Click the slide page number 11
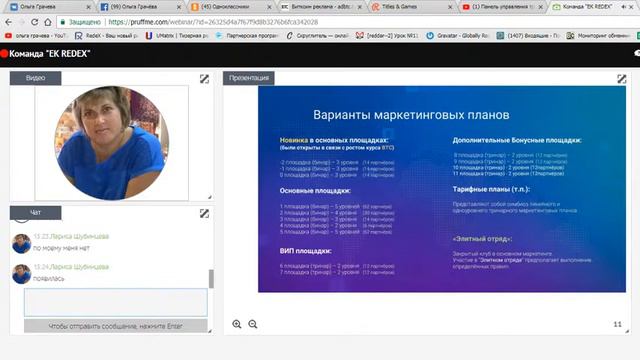Image resolution: width=640 pixels, height=360 pixels. click(x=617, y=324)
